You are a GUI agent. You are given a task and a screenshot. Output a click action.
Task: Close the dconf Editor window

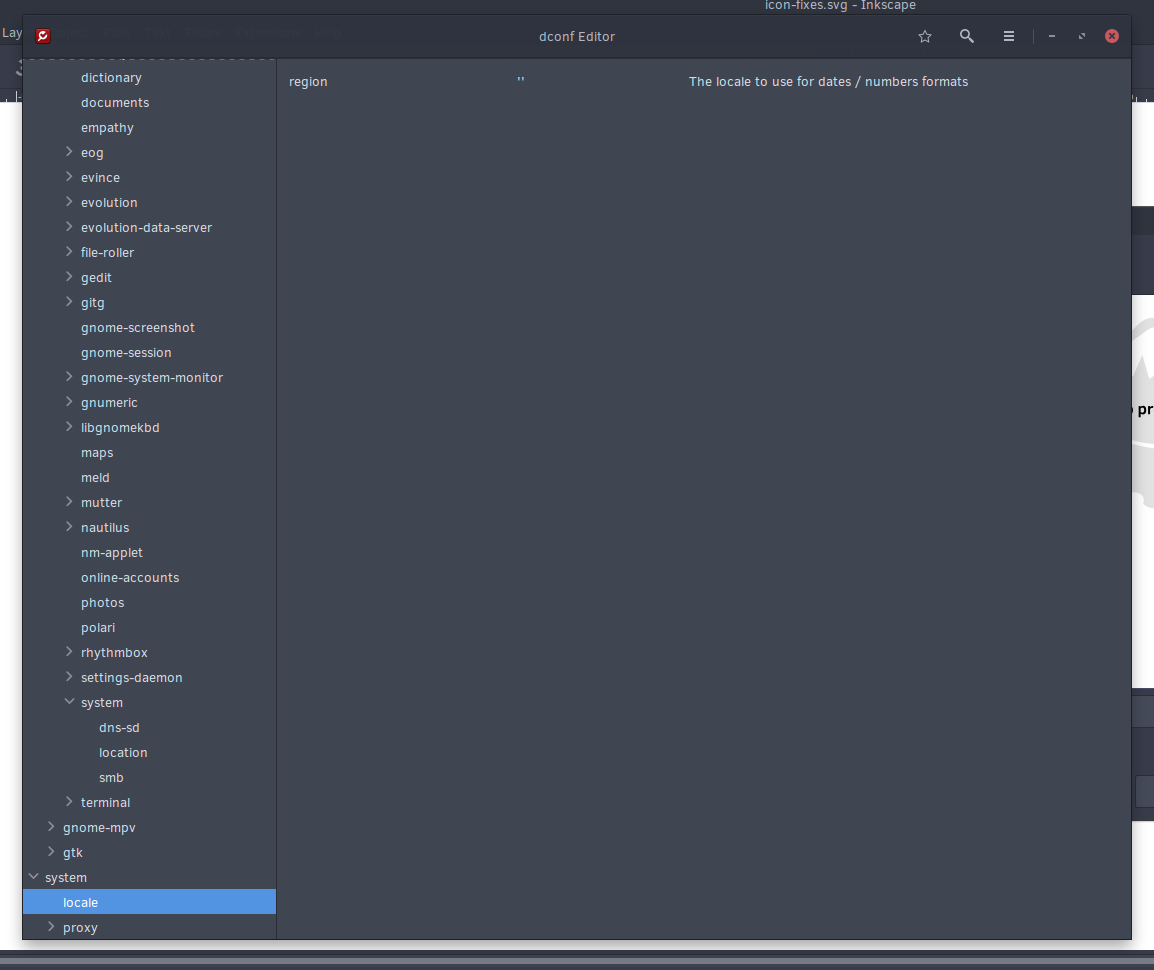click(1112, 36)
